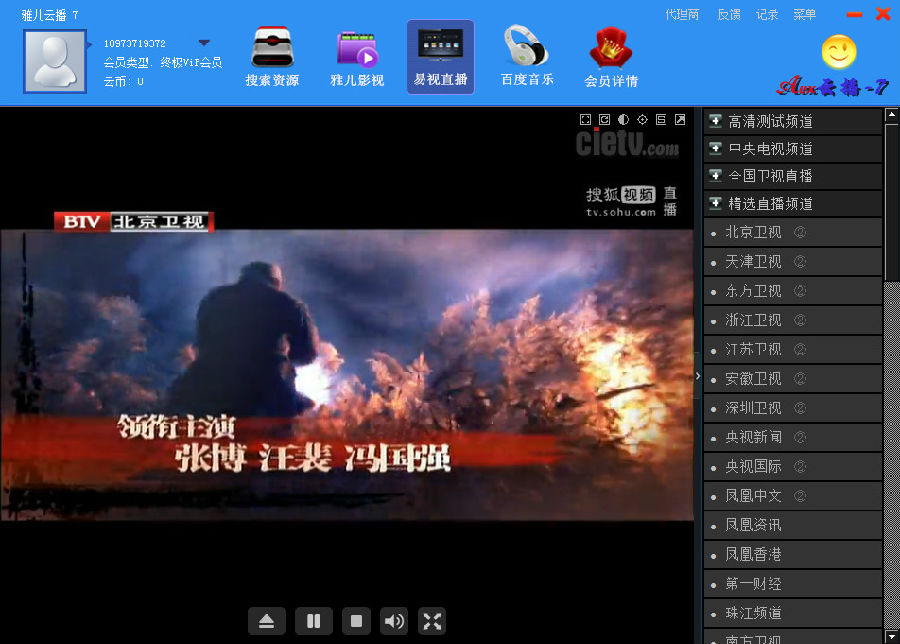
Task: Expand the 中央电视频道 channel group
Action: 793,149
